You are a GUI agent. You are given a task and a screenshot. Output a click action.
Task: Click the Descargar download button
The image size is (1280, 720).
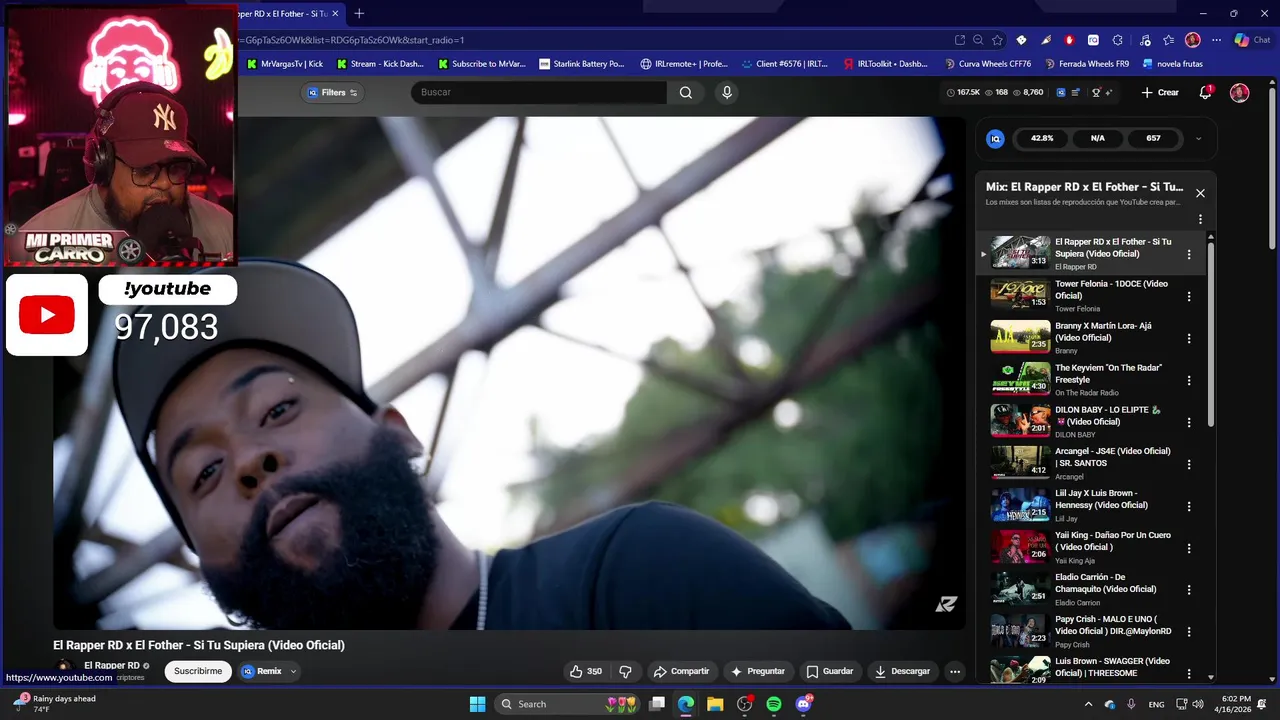coord(902,671)
